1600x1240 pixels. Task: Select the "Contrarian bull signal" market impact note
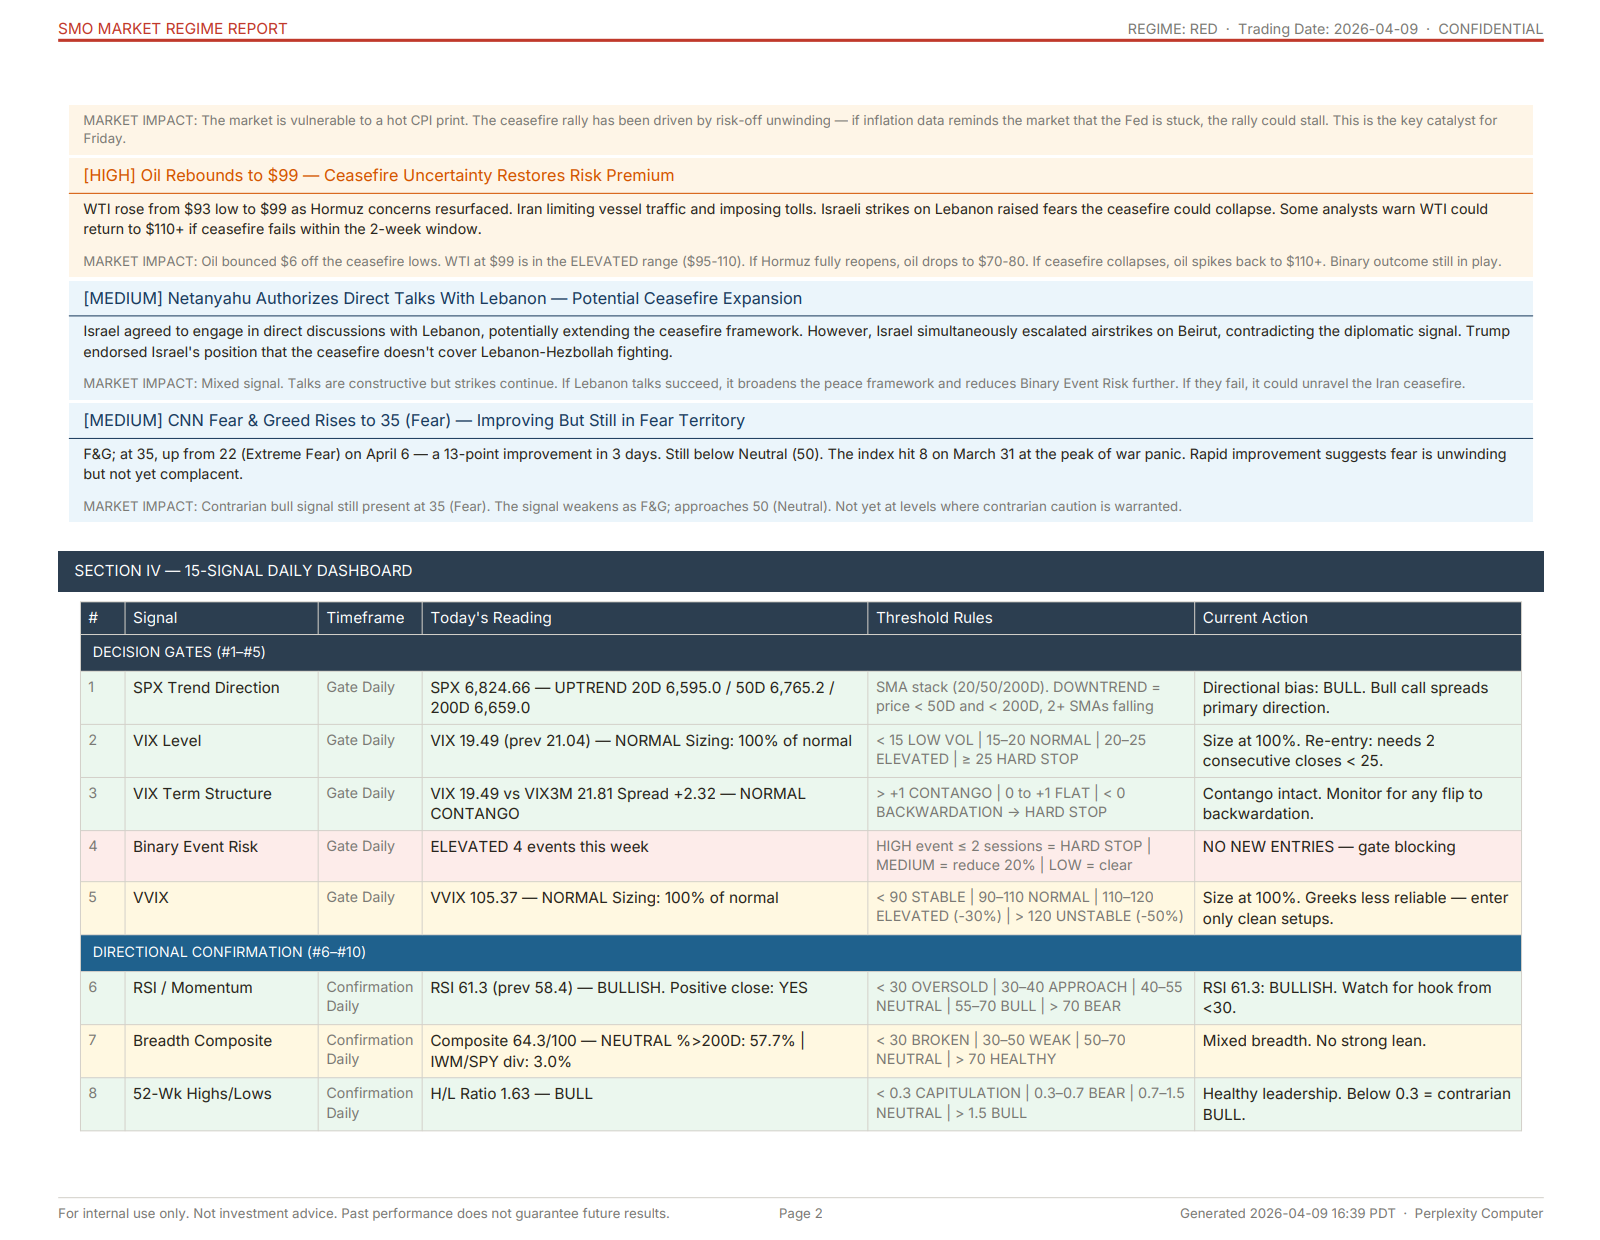632,507
